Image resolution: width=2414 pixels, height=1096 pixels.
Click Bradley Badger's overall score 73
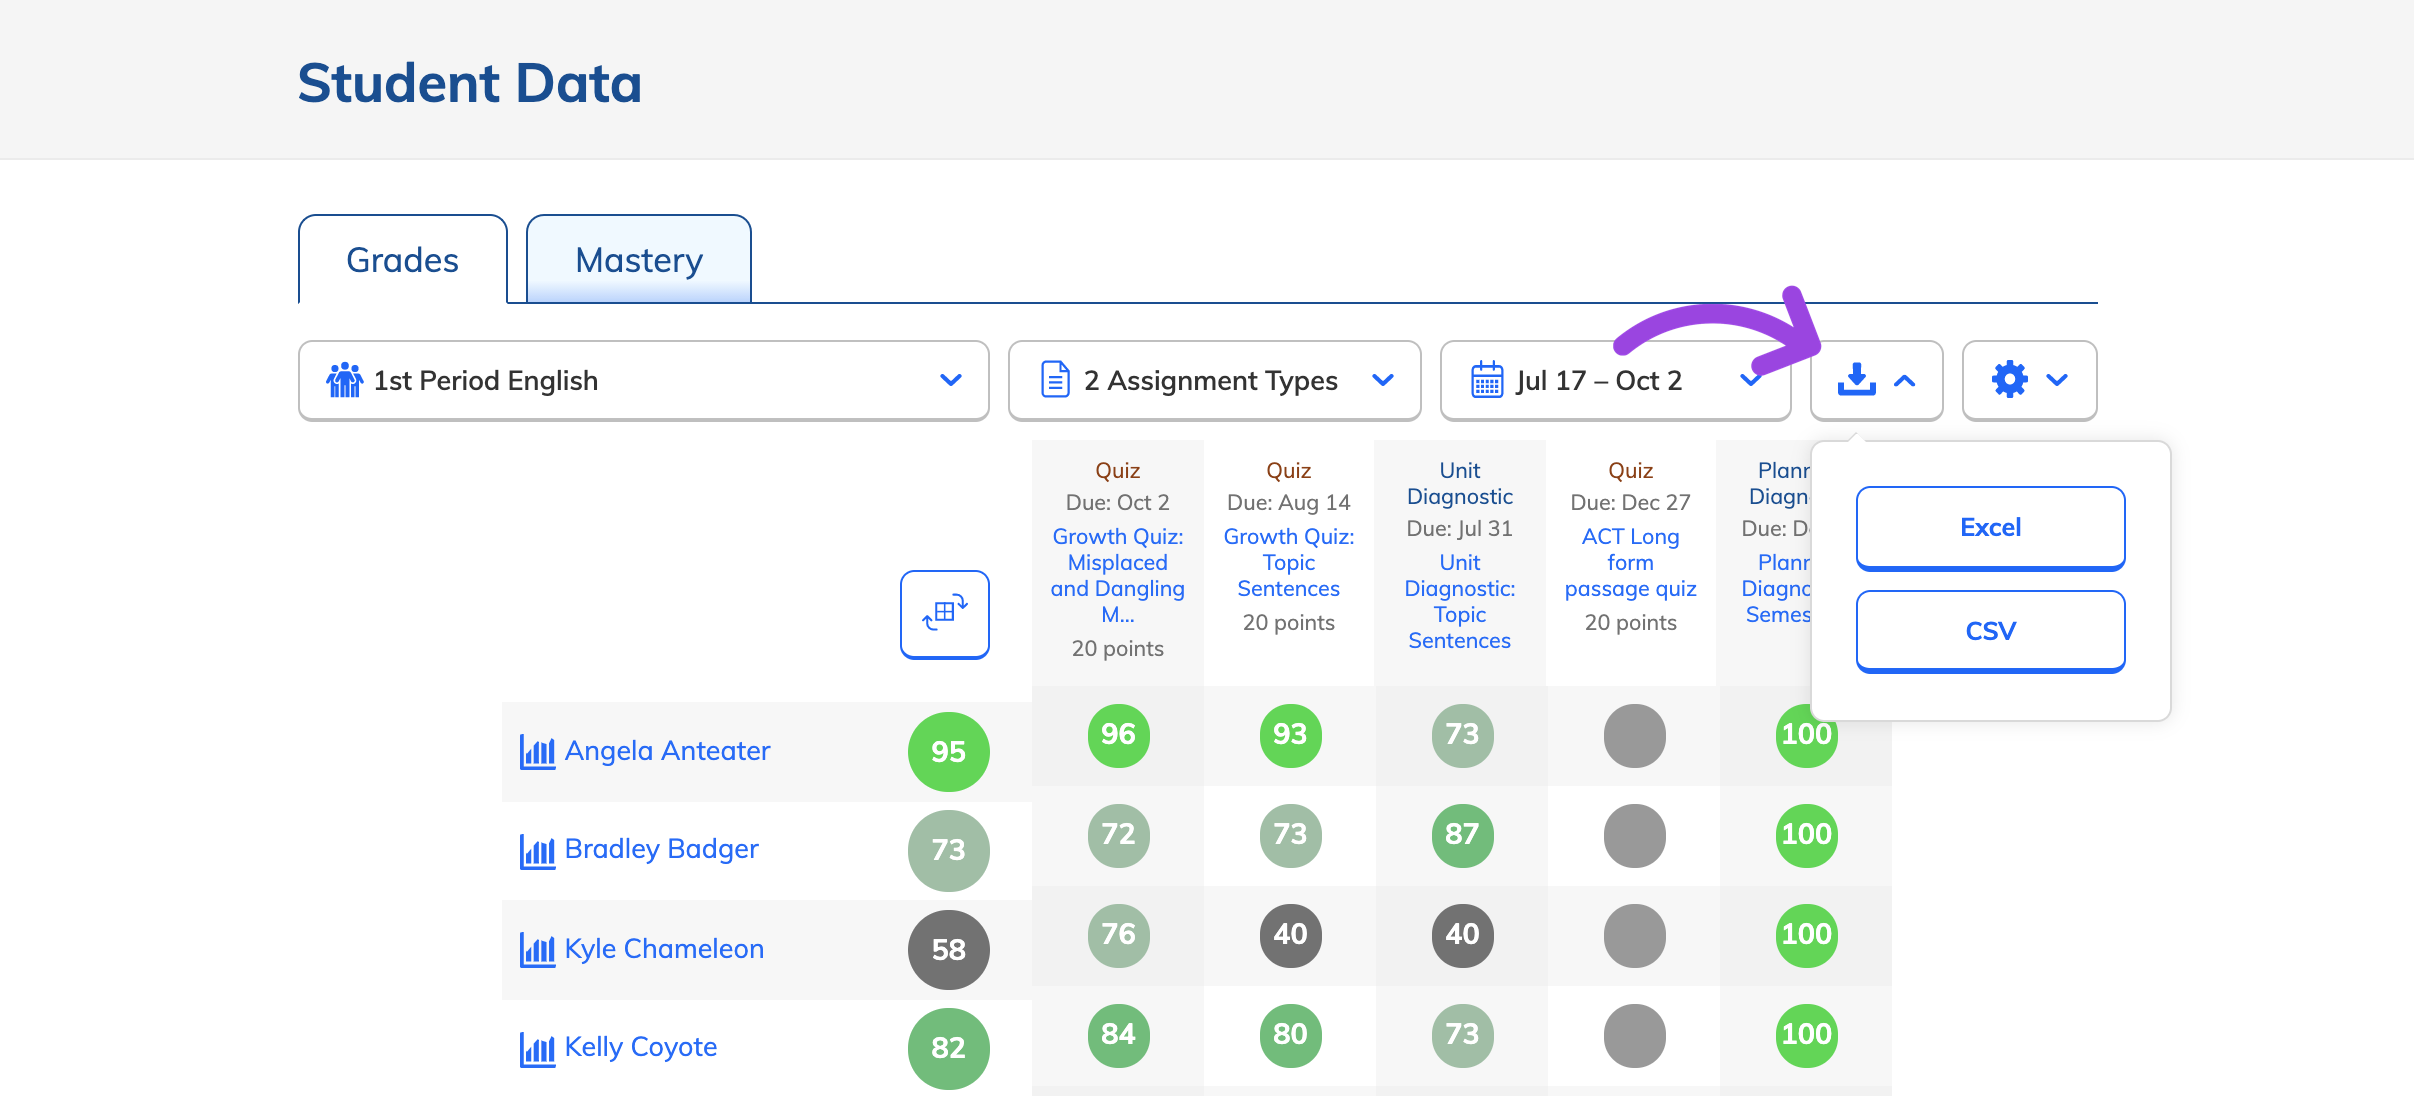point(949,850)
